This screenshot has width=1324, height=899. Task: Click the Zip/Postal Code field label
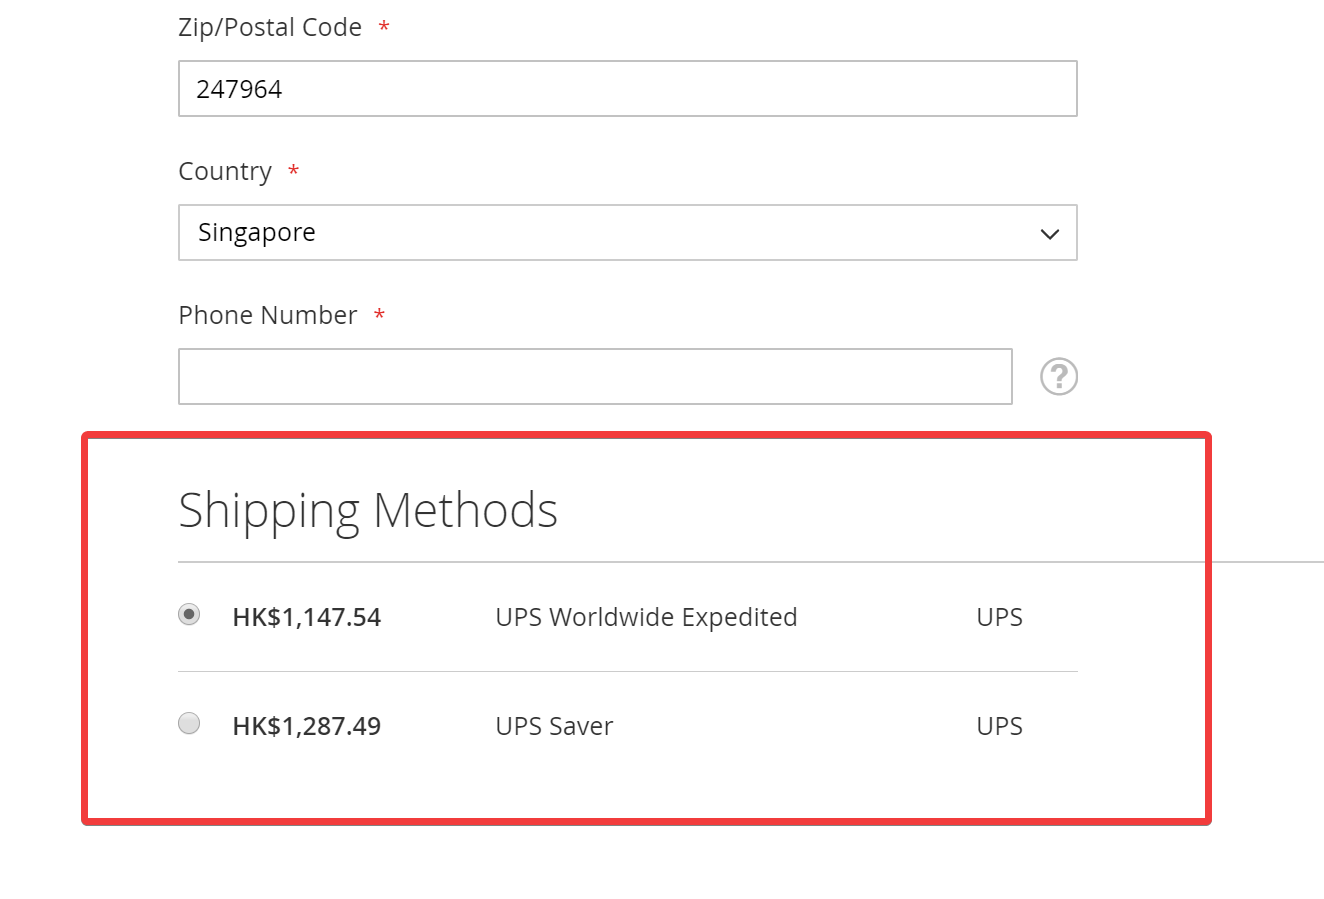click(x=269, y=26)
